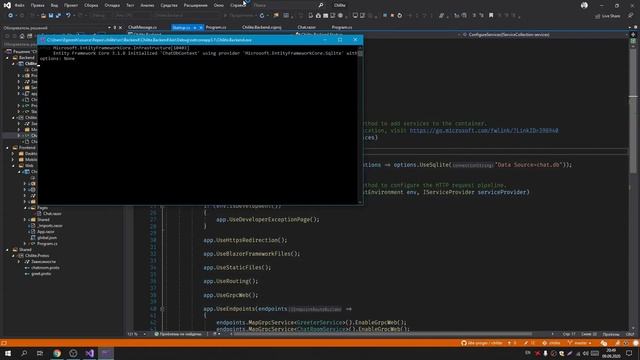Select greet.proto in Solution Explorer

(x=41, y=274)
